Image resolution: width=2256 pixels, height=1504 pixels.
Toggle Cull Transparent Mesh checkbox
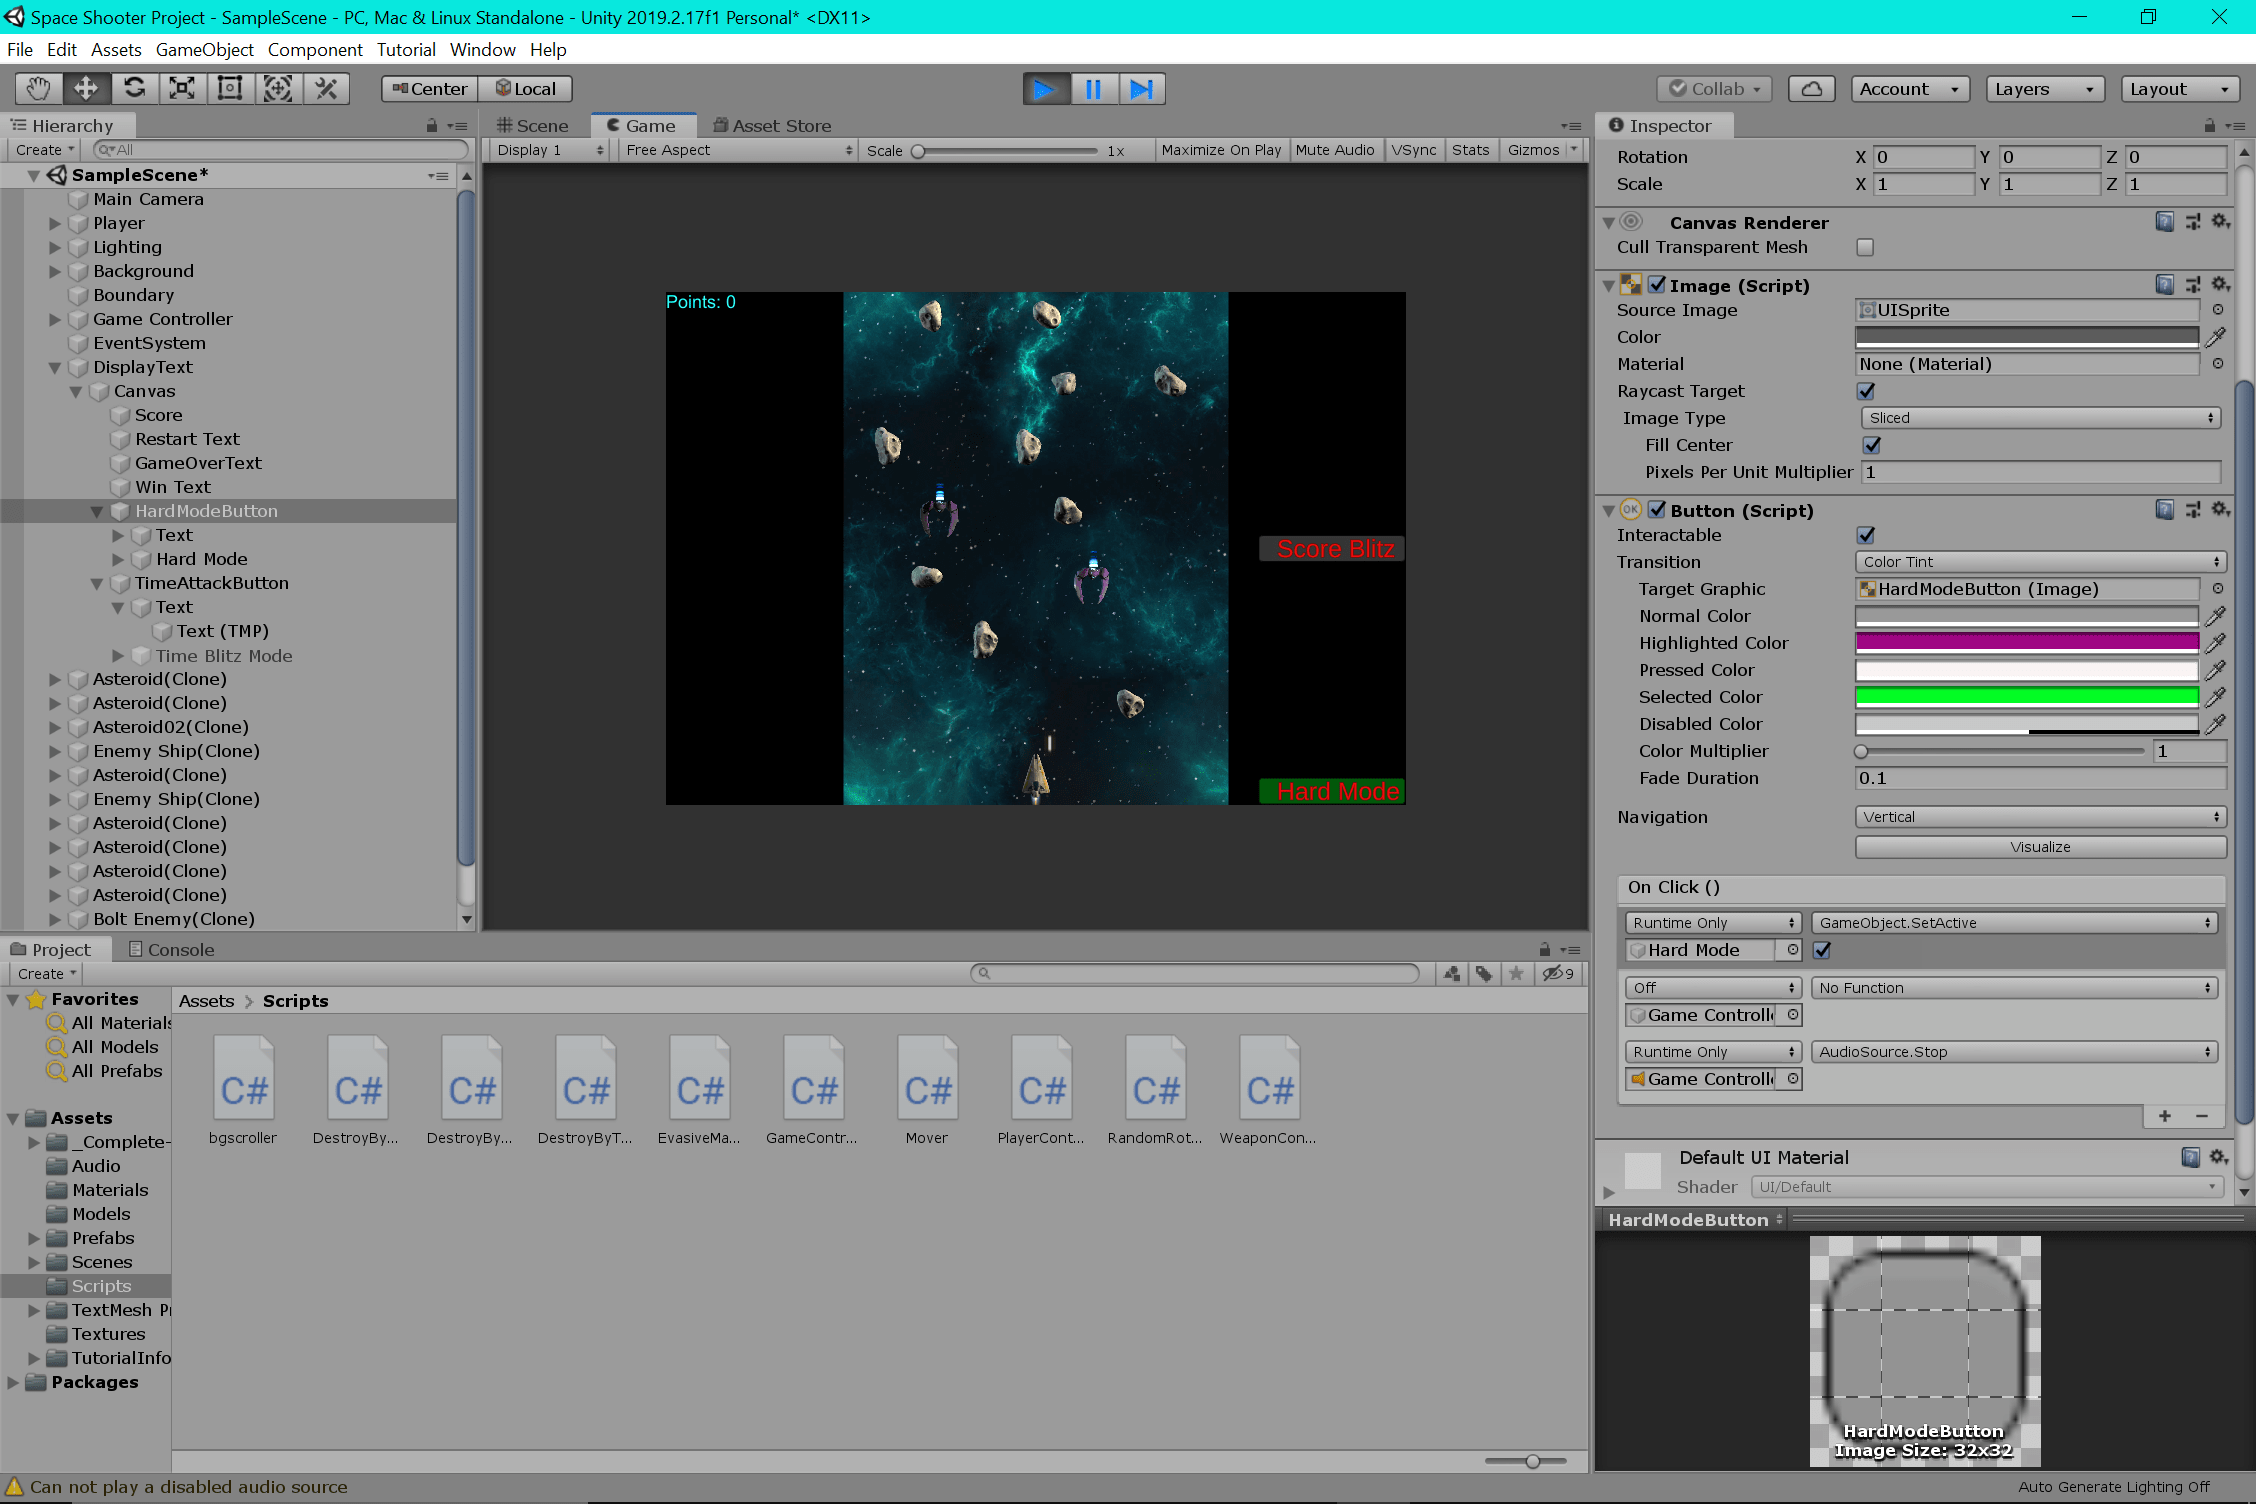tap(1865, 247)
